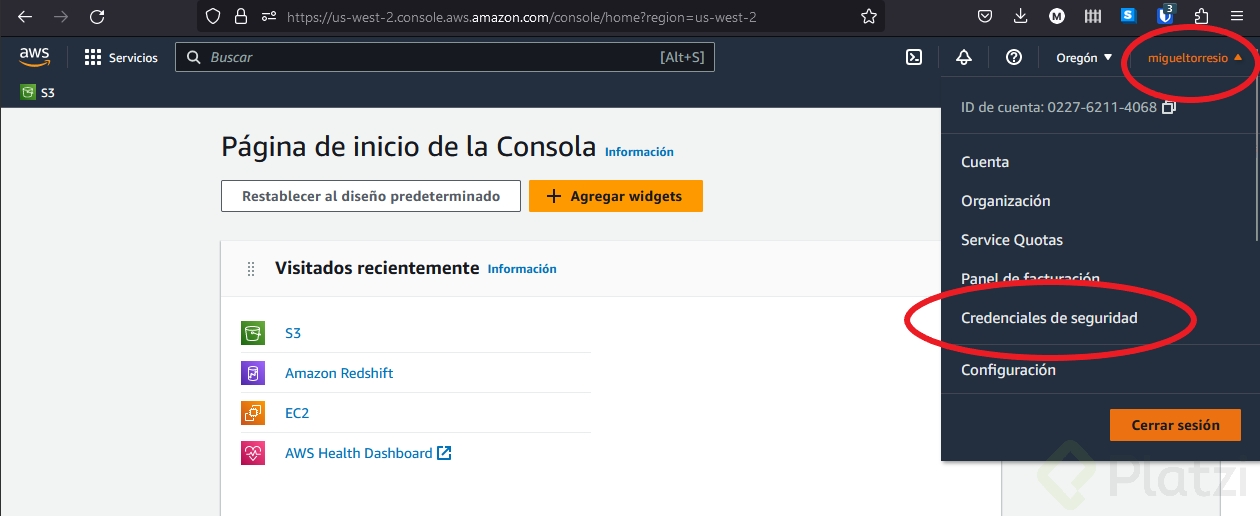Open the notifications bell

click(x=964, y=57)
